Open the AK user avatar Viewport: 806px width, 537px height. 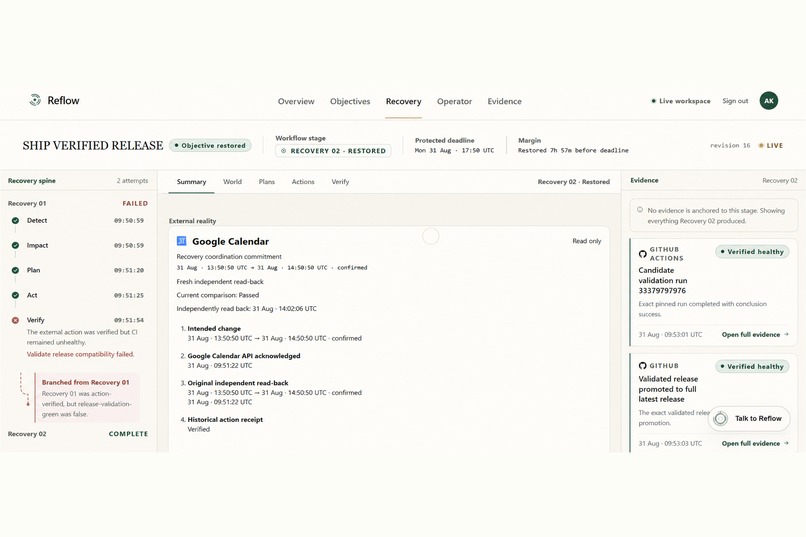click(768, 101)
